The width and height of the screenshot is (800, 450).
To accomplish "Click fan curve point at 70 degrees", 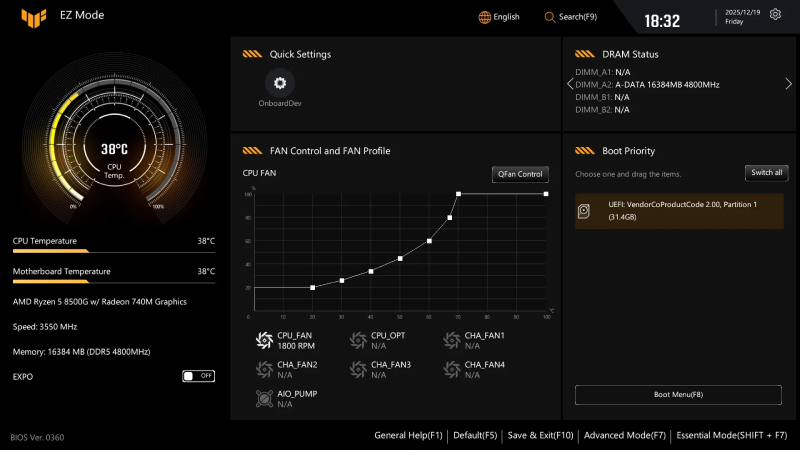I will click(458, 194).
